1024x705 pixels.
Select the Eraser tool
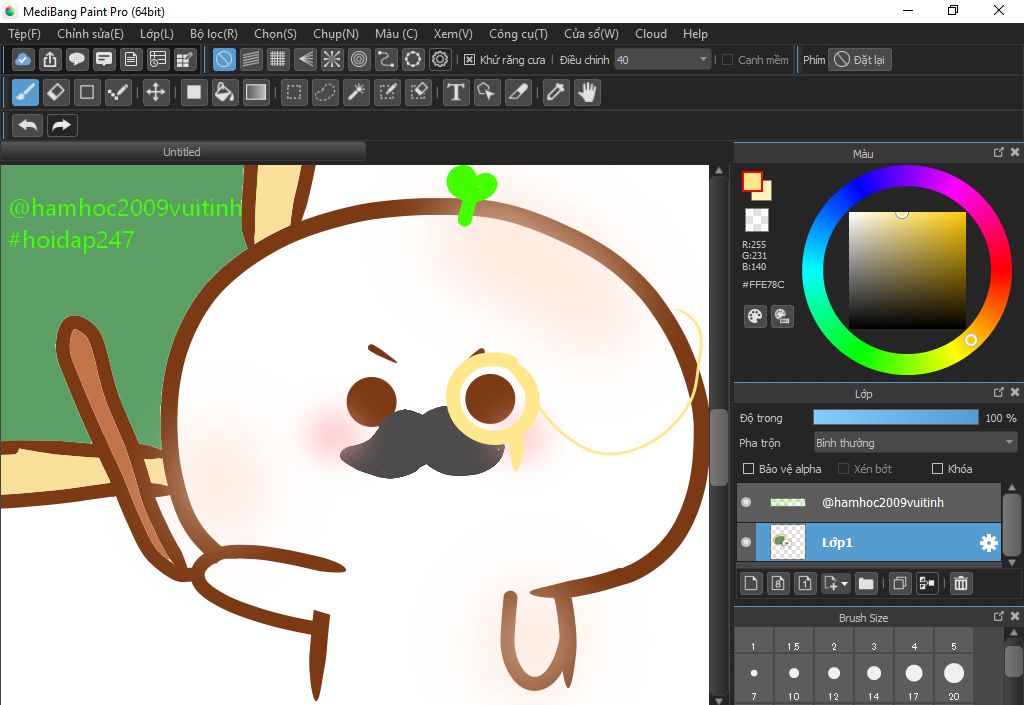pyautogui.click(x=56, y=93)
